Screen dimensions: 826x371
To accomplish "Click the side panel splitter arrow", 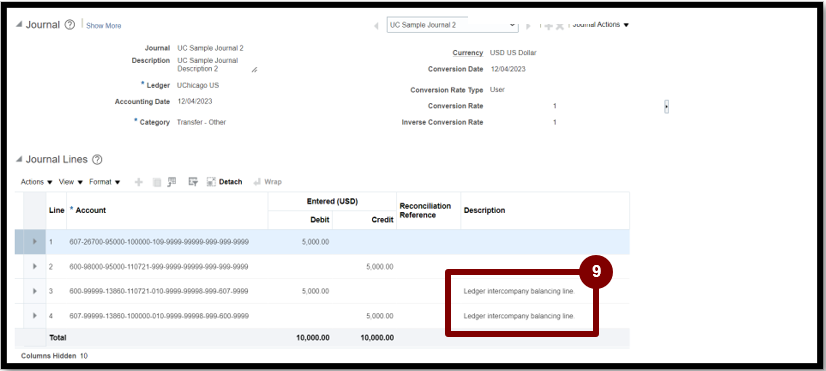I will pyautogui.click(x=666, y=106).
